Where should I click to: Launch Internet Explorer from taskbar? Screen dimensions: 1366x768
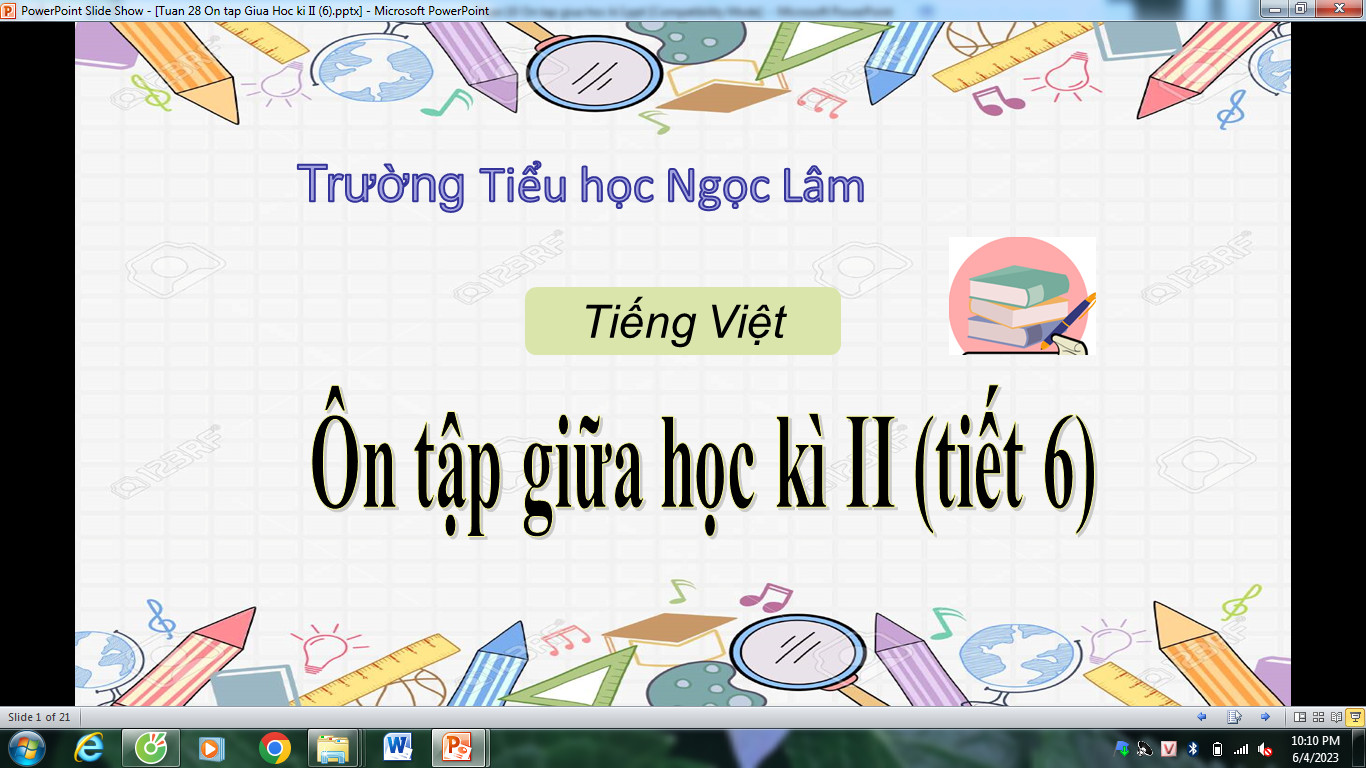[x=89, y=748]
